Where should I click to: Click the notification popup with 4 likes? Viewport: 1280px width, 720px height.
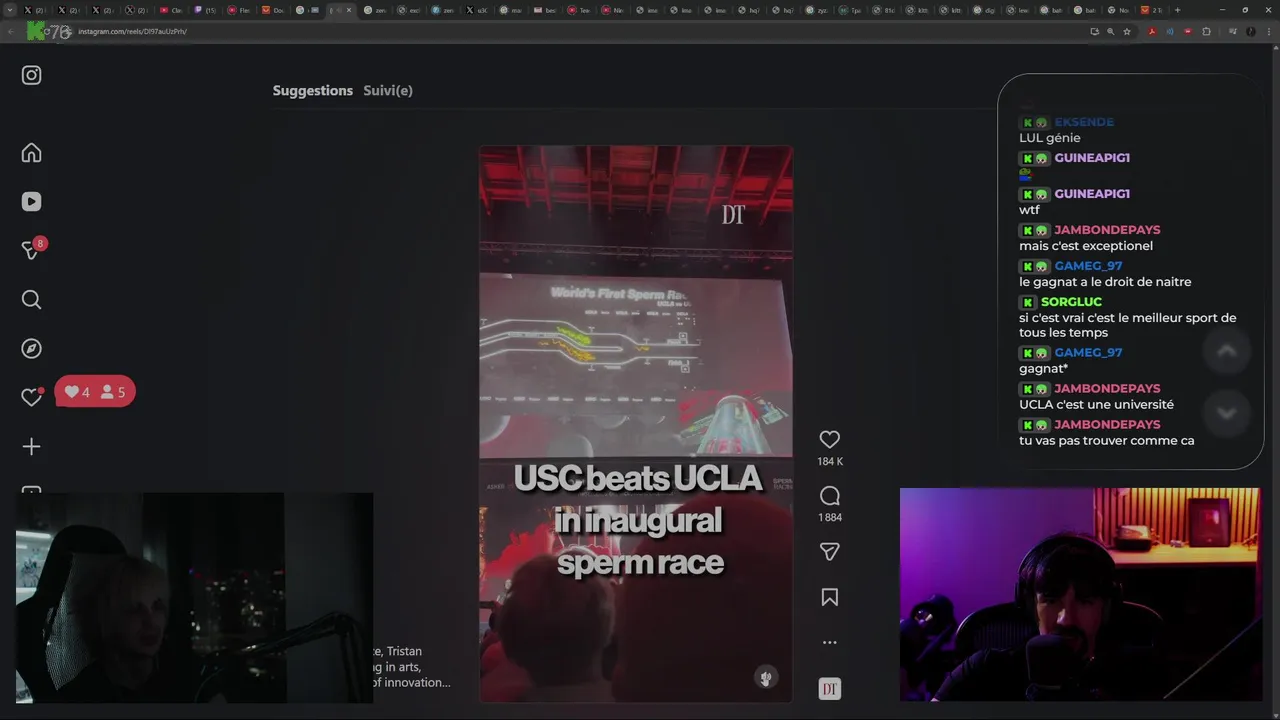pyautogui.click(x=95, y=392)
